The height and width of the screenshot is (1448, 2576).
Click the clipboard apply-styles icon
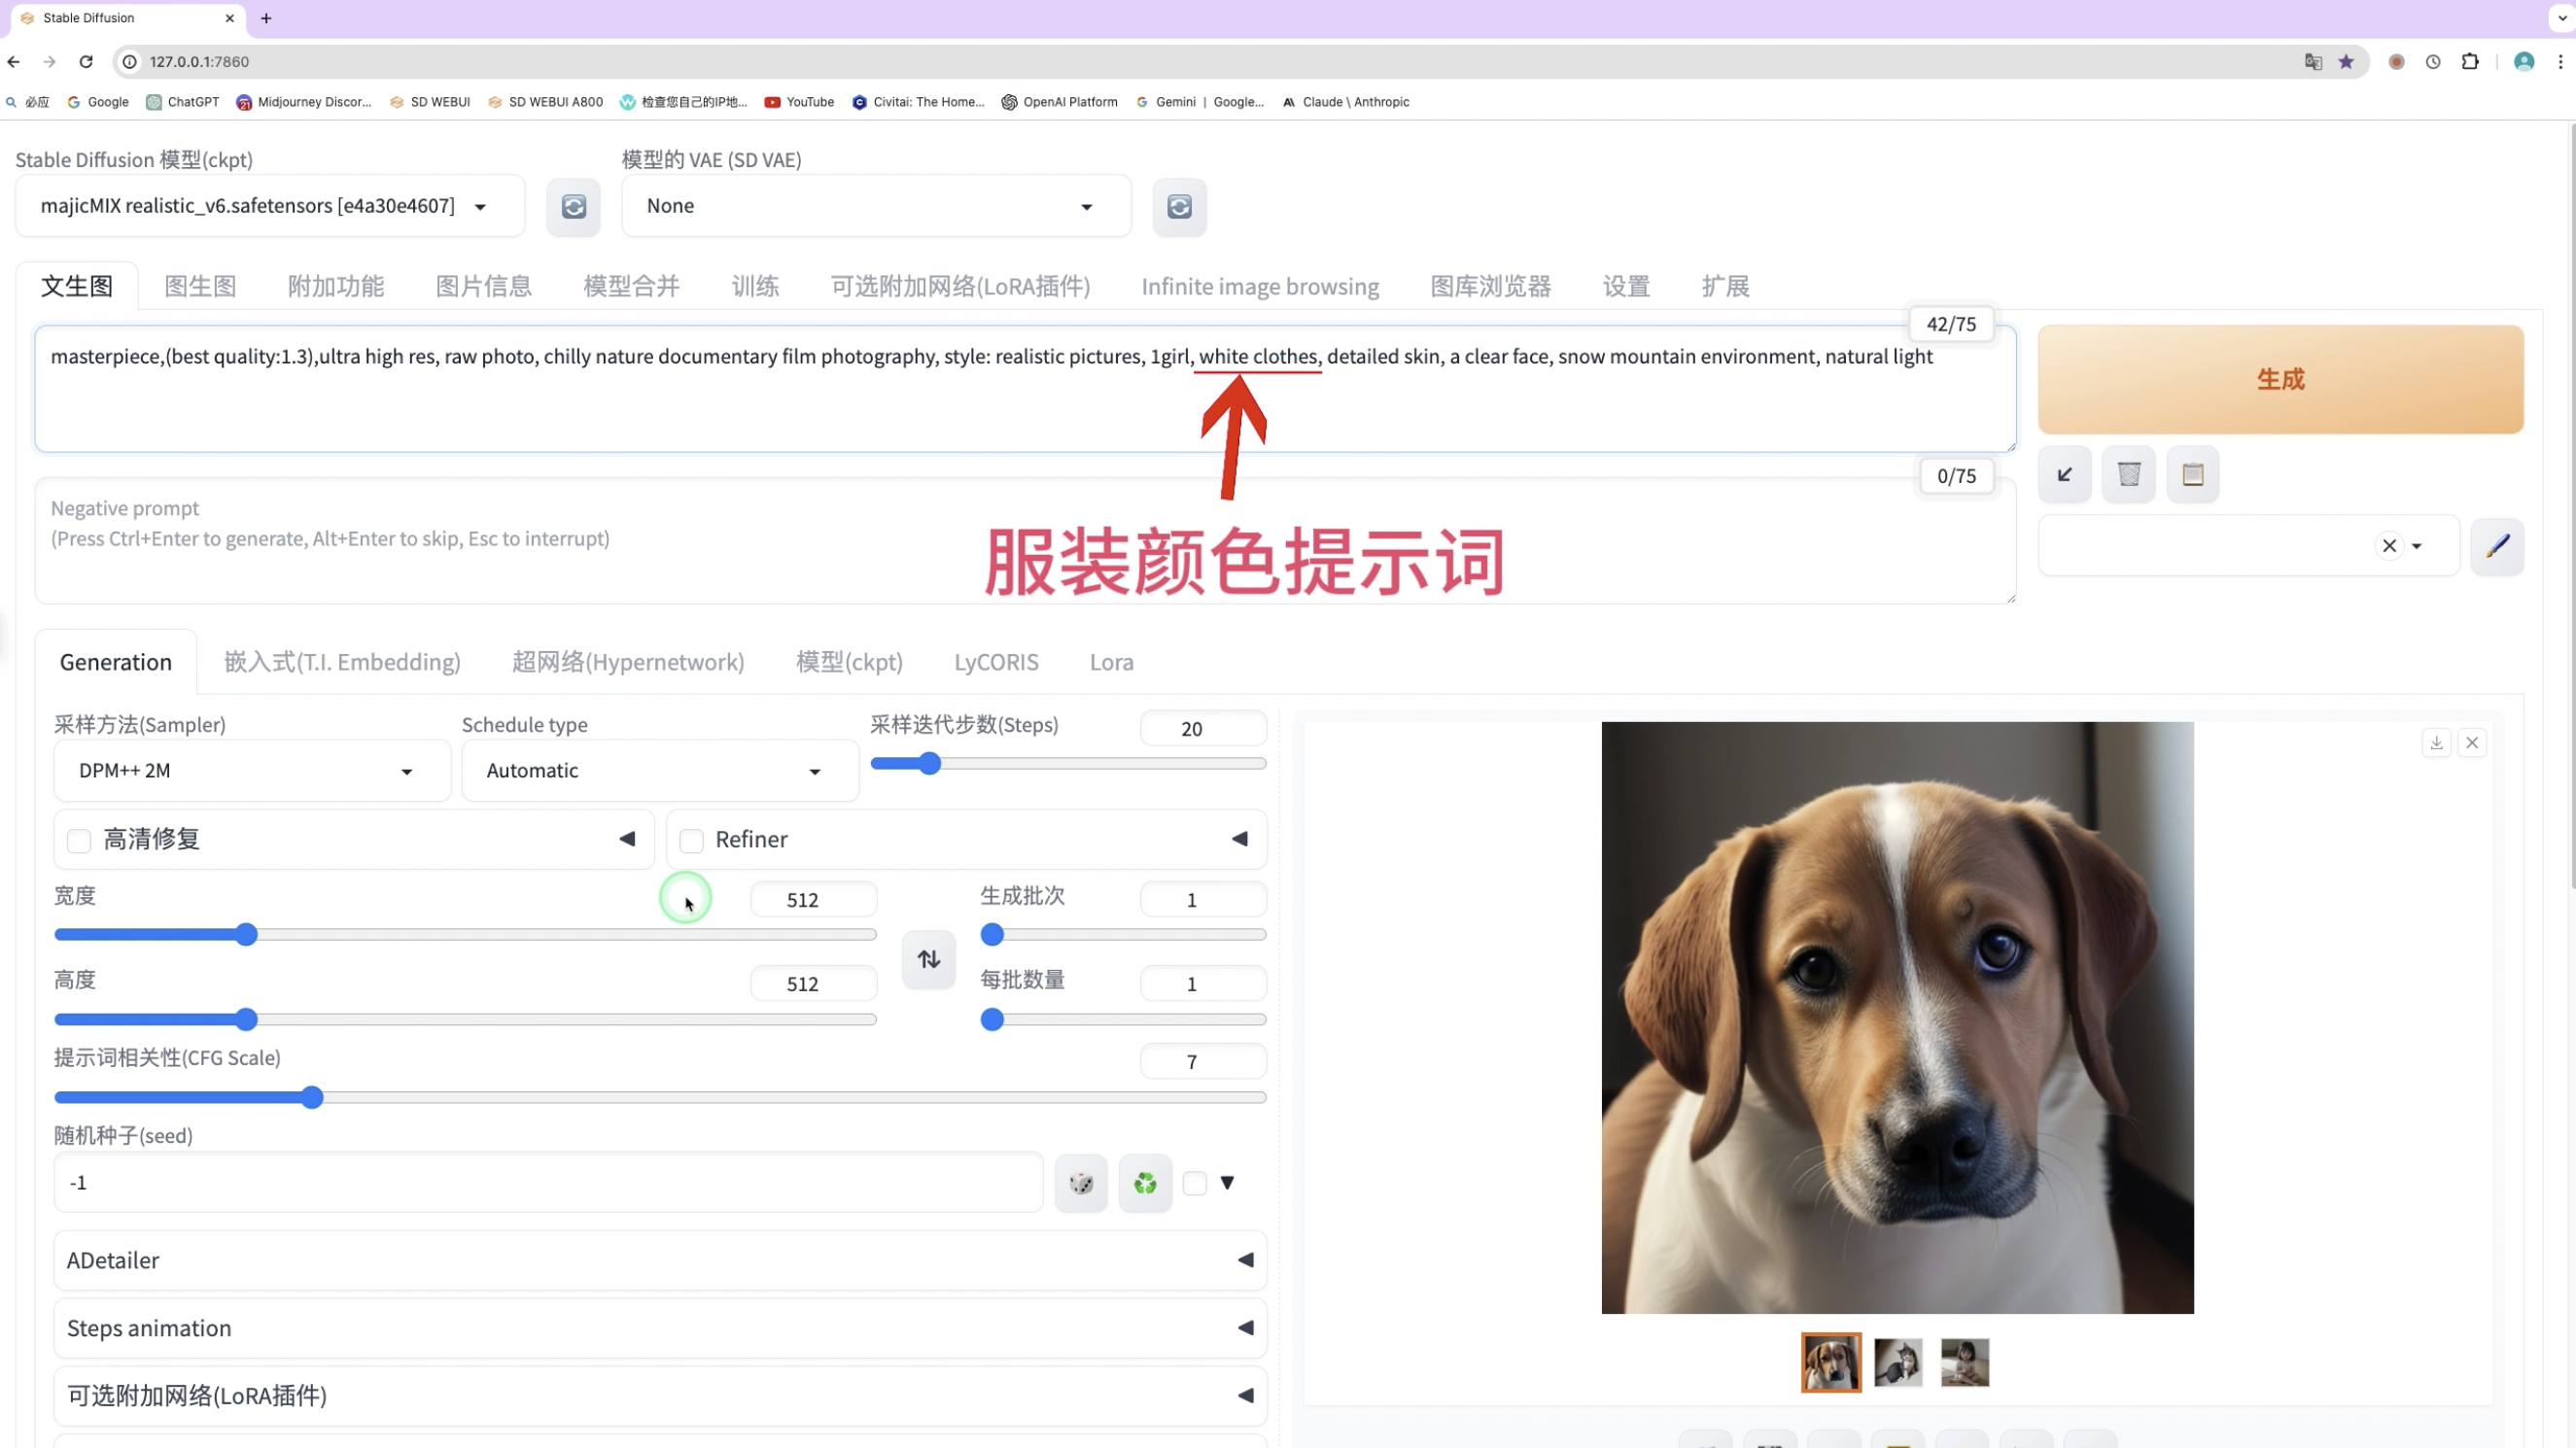click(x=2193, y=474)
